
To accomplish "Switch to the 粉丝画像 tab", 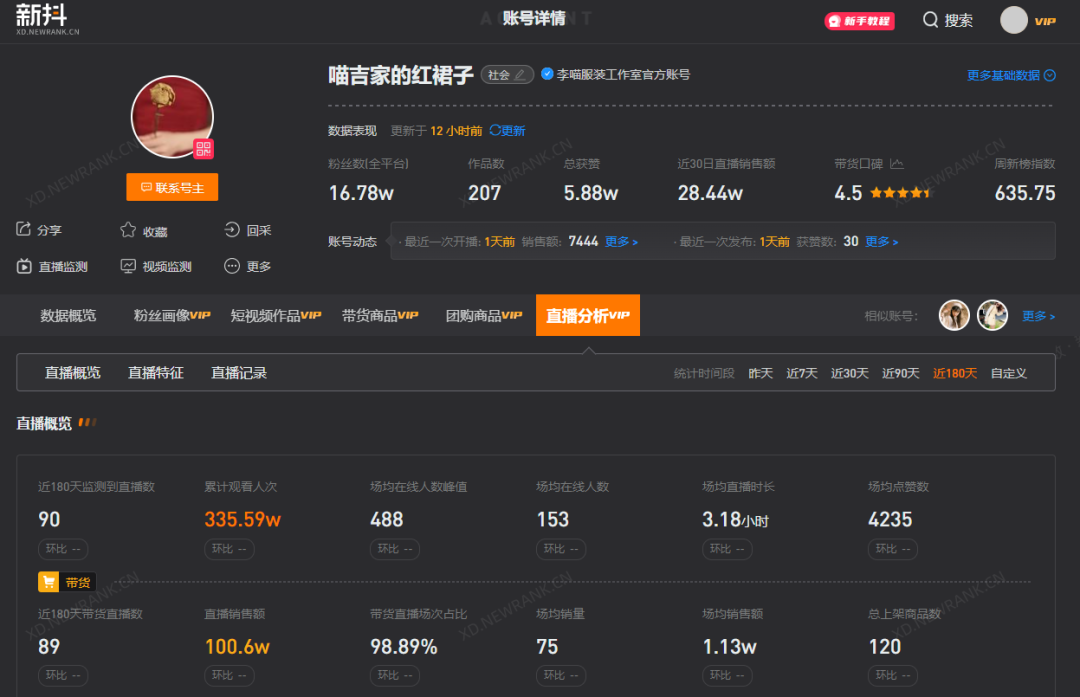I will (x=171, y=315).
